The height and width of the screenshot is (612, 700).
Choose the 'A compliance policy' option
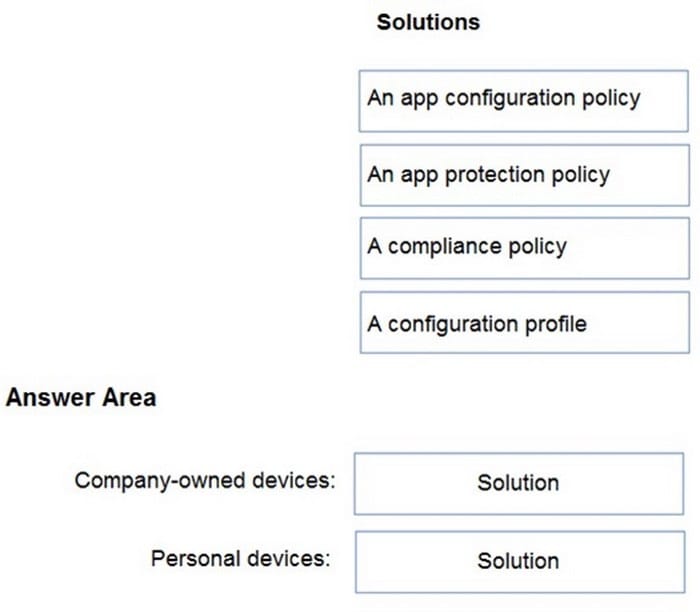tap(525, 248)
